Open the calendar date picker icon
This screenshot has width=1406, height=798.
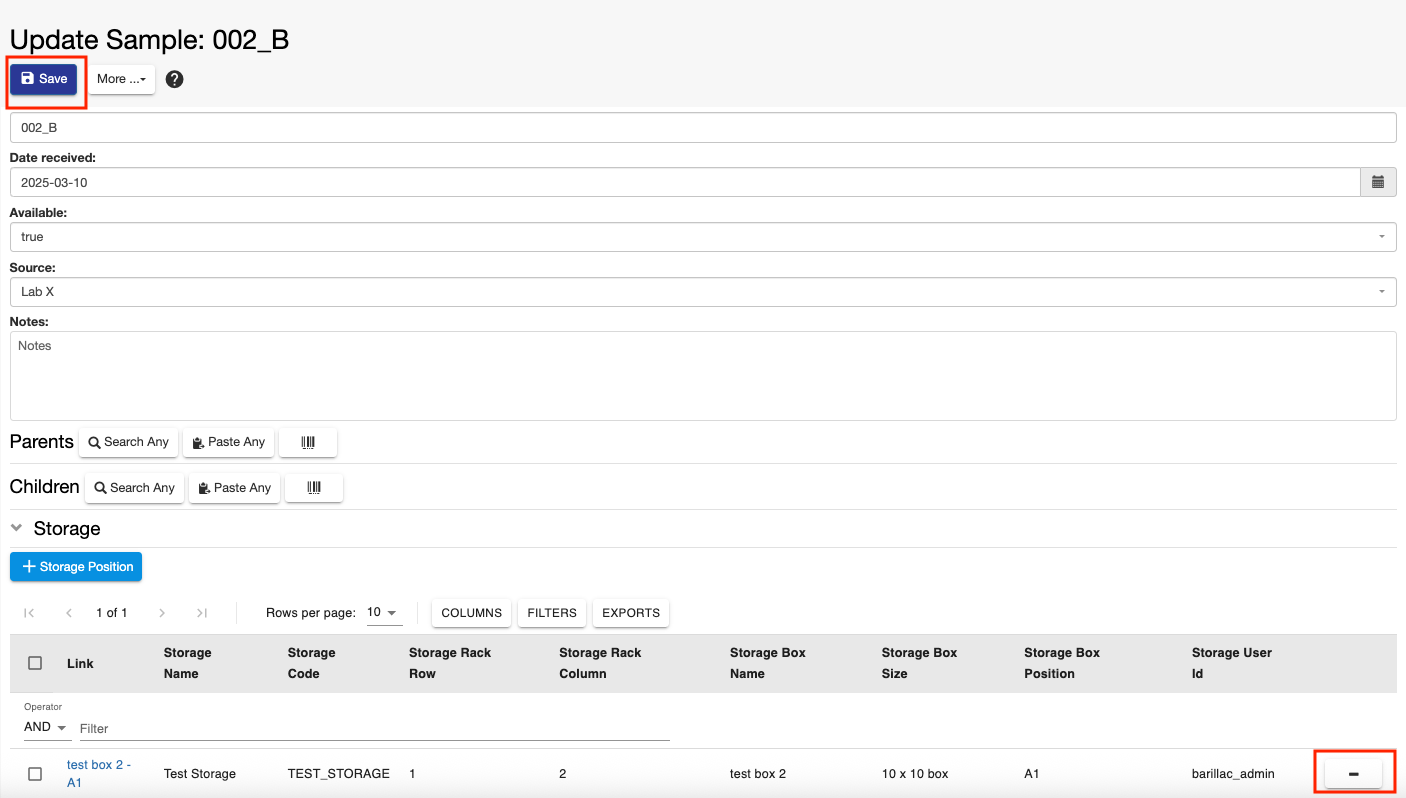(x=1378, y=182)
